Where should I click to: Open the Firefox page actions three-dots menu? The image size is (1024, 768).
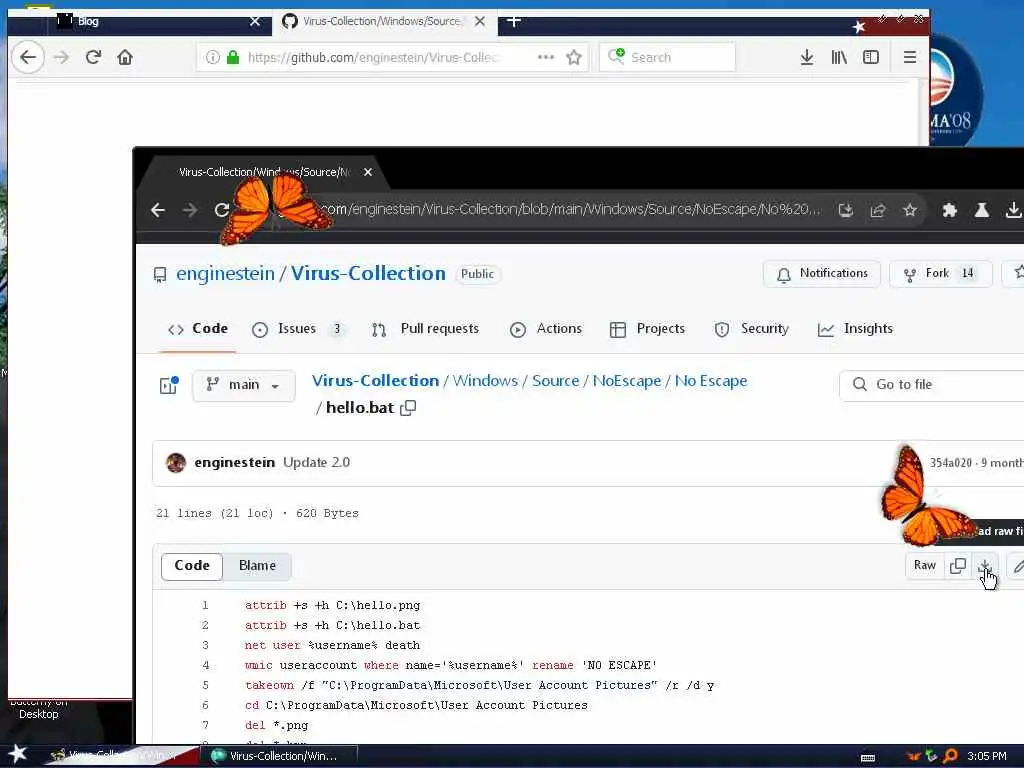click(x=545, y=57)
